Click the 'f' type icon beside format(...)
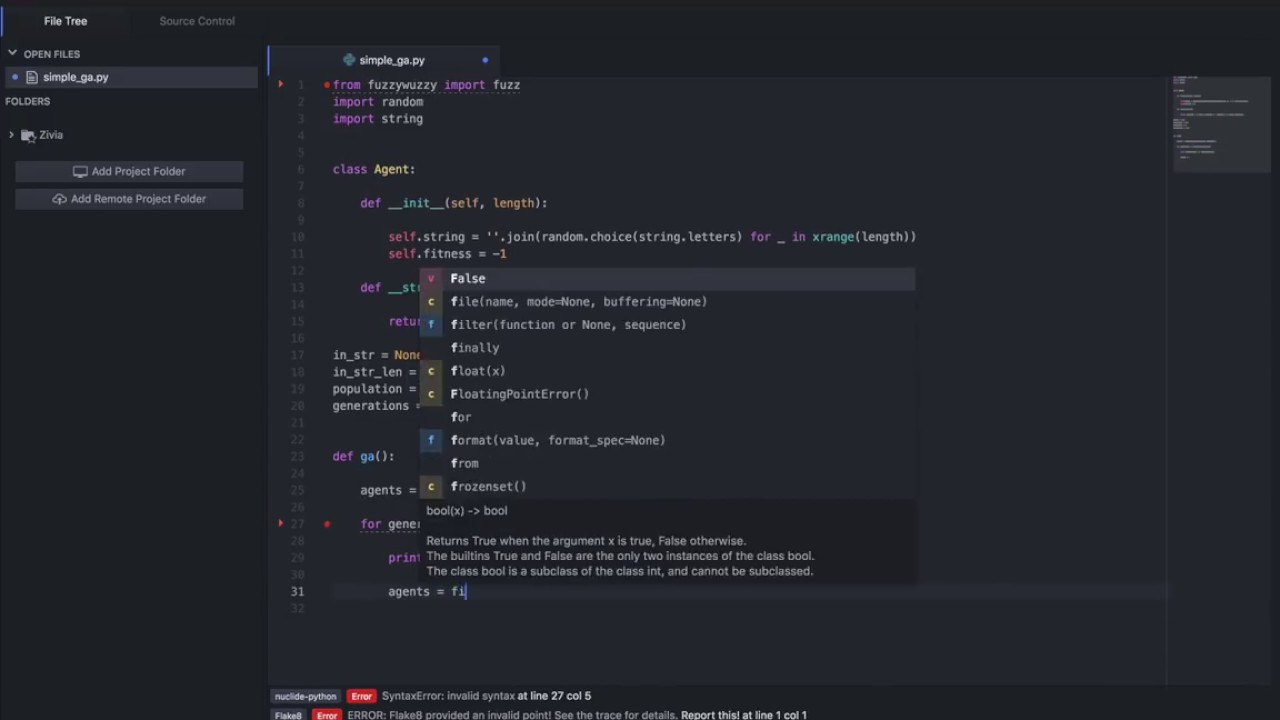Viewport: 1280px width, 720px height. pyautogui.click(x=431, y=440)
